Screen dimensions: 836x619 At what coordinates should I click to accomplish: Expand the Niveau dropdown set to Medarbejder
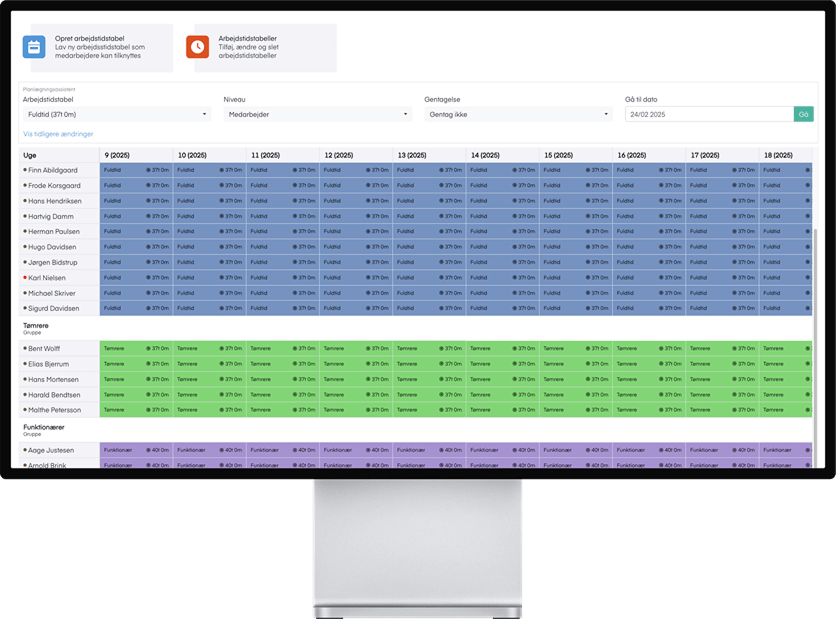[x=317, y=114]
